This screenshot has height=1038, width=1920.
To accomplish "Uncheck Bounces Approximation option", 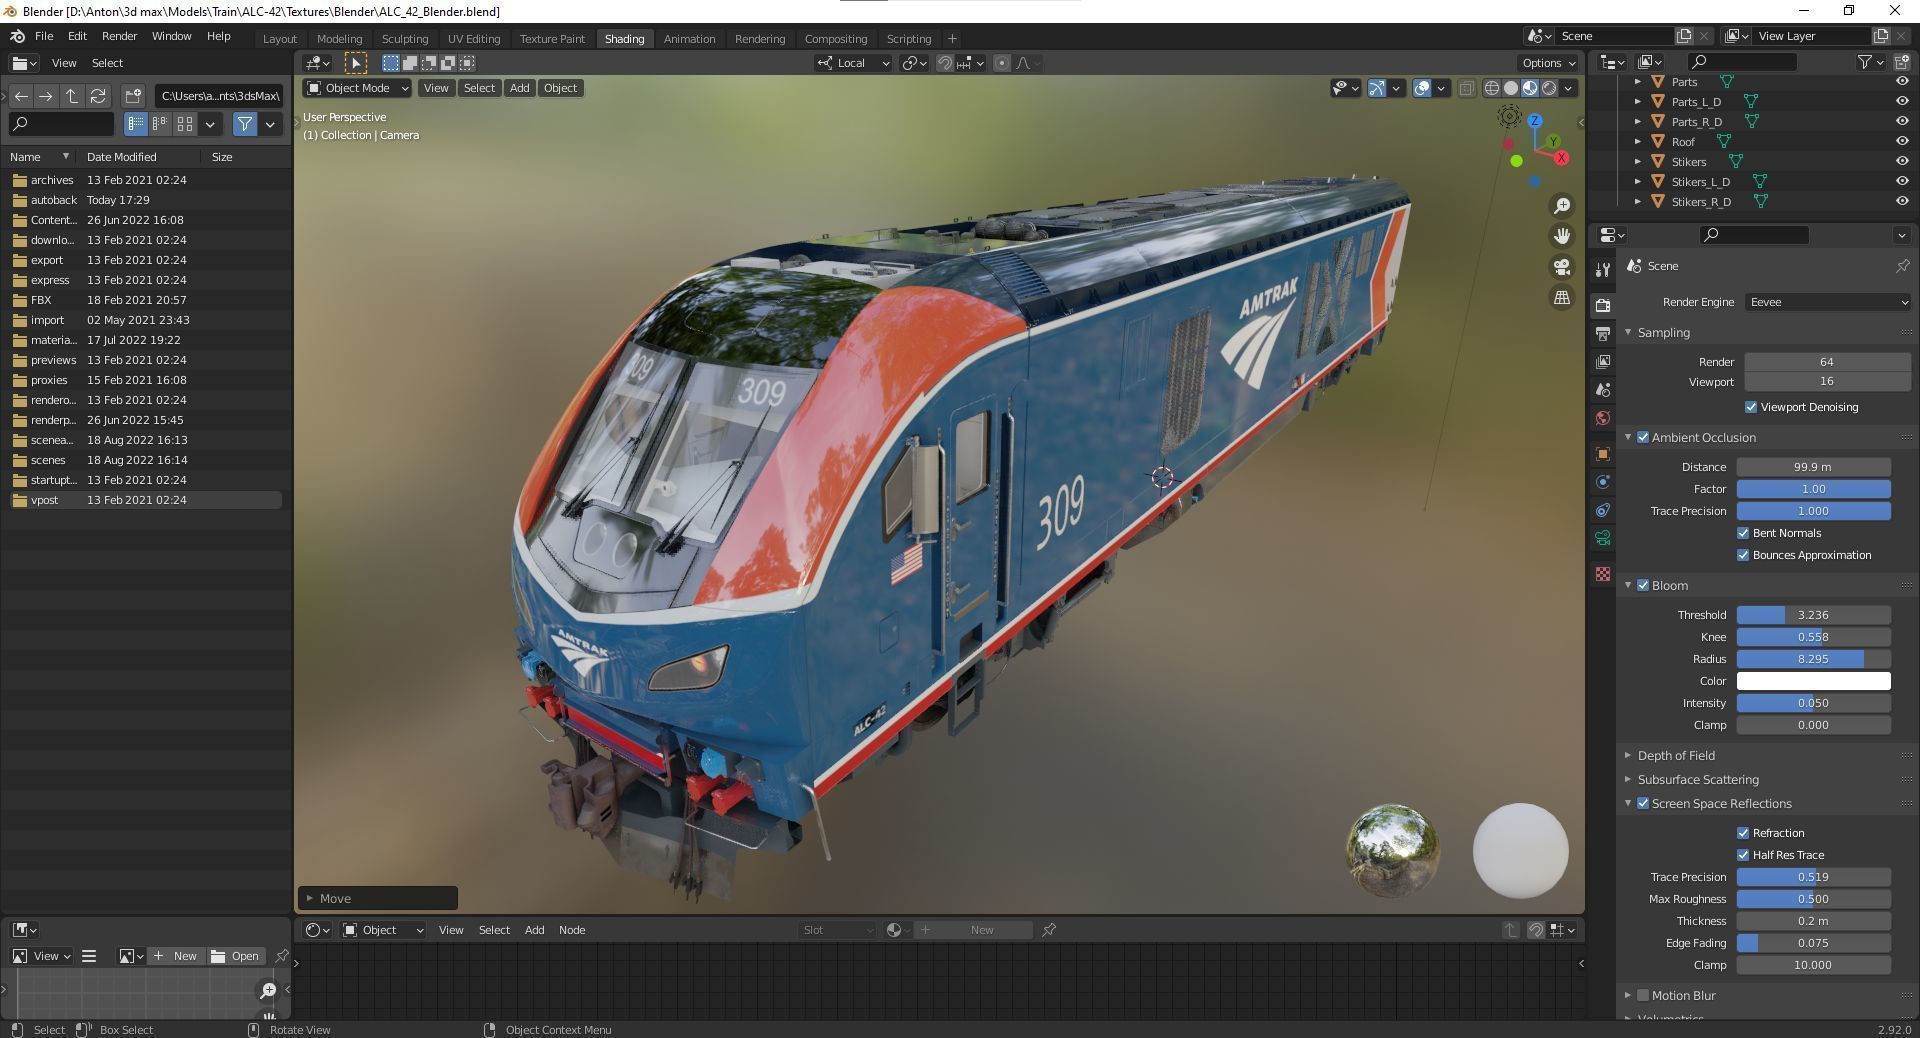I will [x=1743, y=555].
